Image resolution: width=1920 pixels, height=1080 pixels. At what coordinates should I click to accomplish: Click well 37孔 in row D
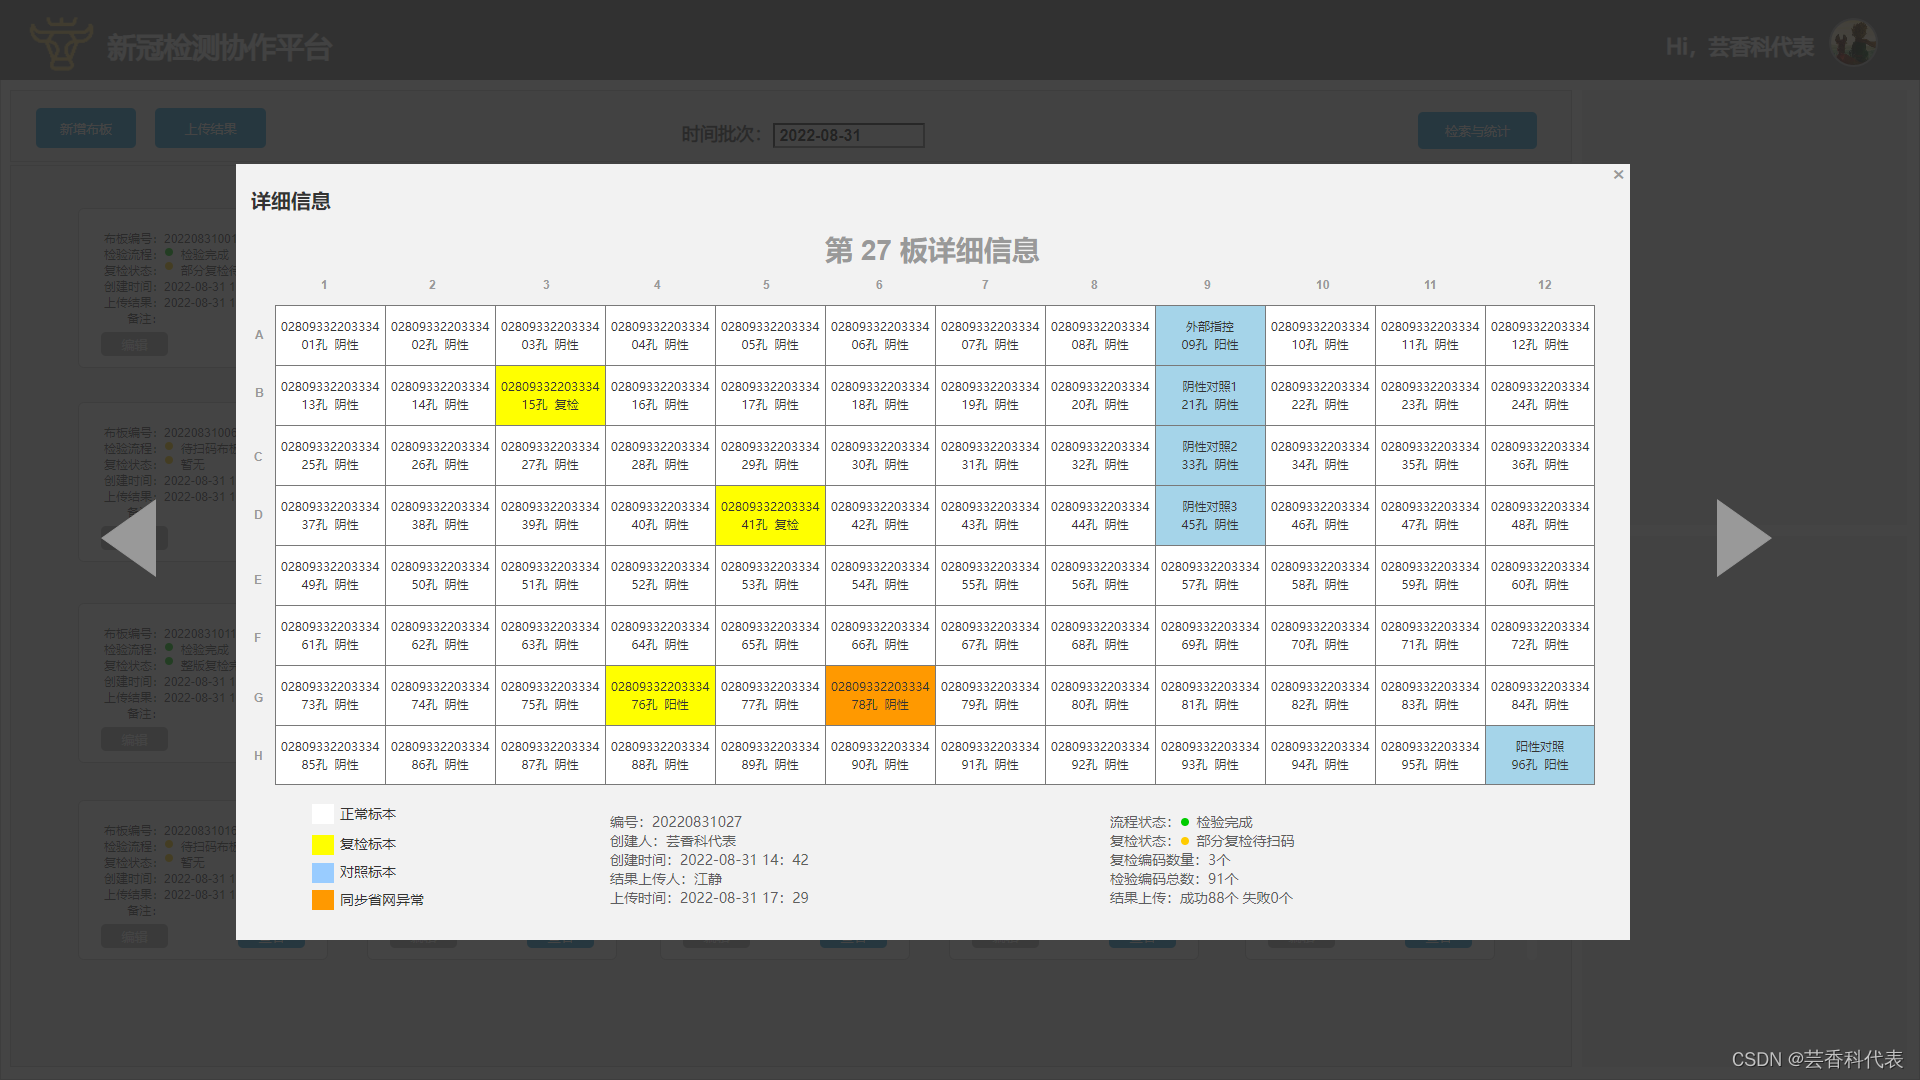pyautogui.click(x=330, y=515)
